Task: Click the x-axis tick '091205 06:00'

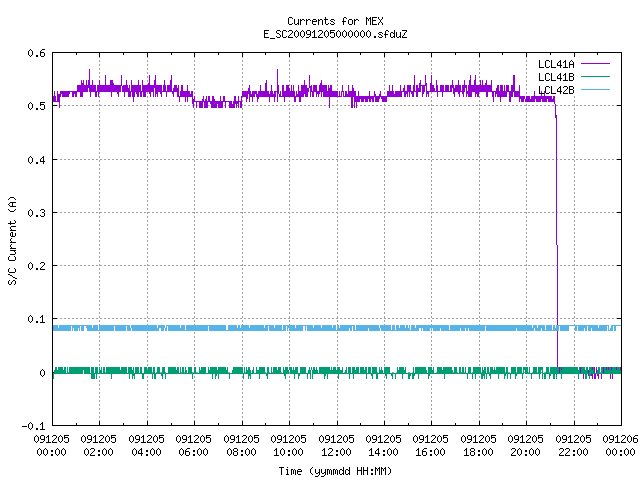Action: tap(193, 446)
